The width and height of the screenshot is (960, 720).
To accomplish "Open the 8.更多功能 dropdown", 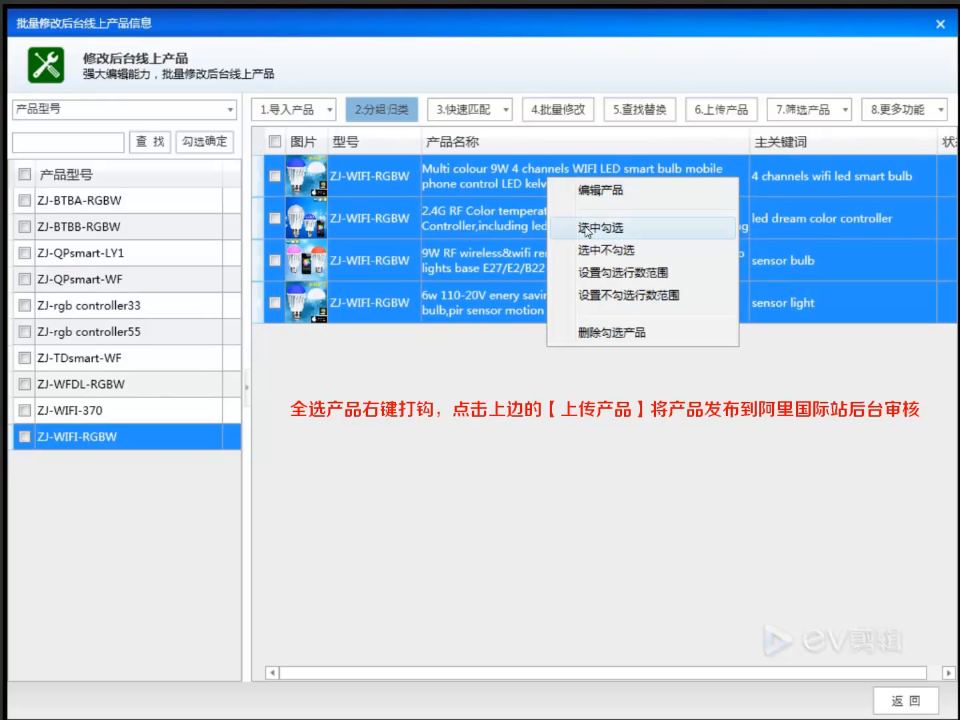I will tap(941, 110).
